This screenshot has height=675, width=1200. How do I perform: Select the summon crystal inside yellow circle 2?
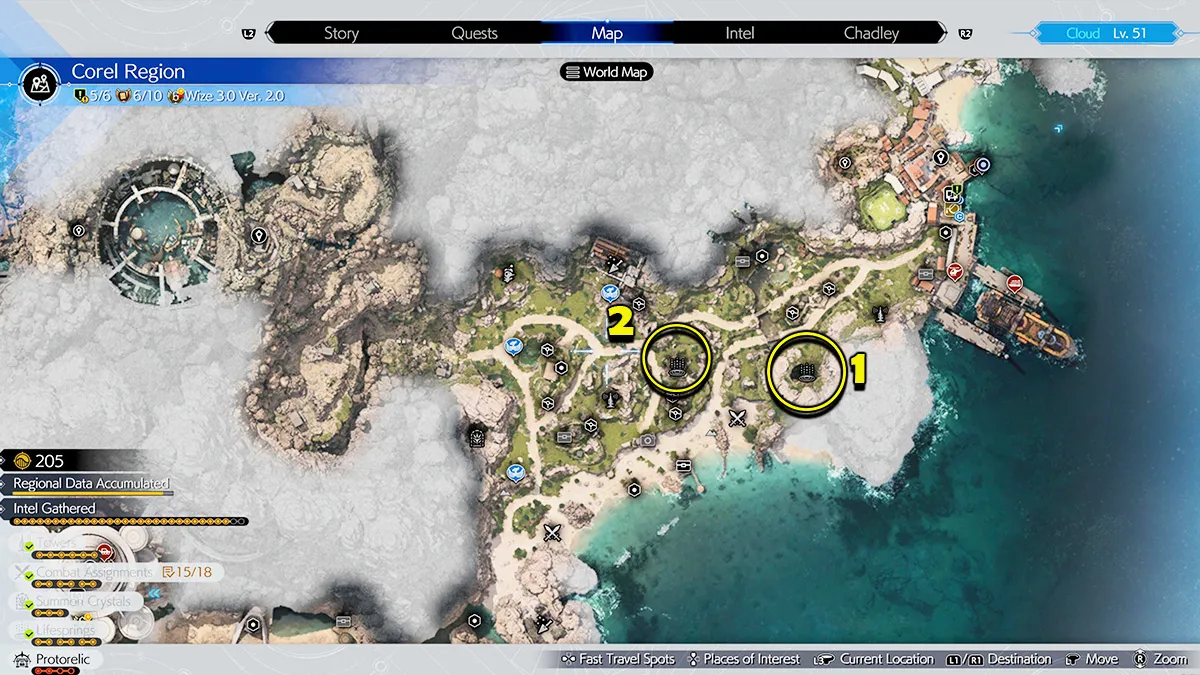coord(677,362)
